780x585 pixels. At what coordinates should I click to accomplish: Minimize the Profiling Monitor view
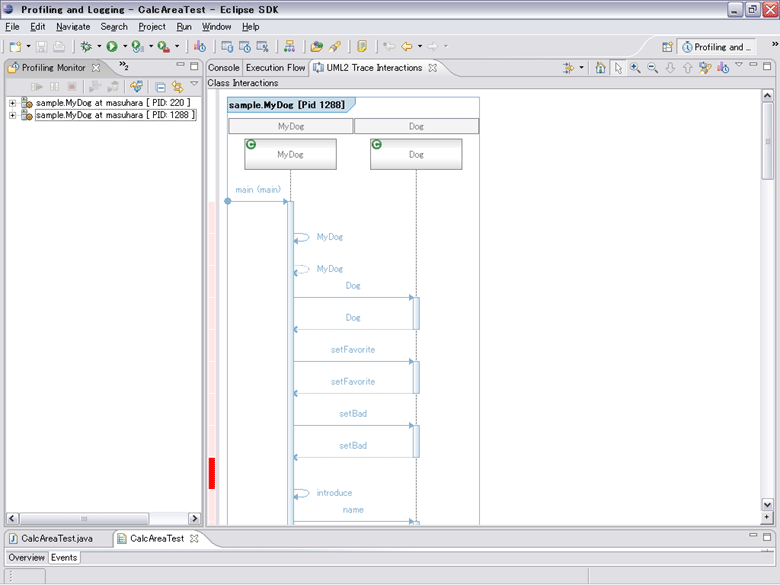pos(181,65)
